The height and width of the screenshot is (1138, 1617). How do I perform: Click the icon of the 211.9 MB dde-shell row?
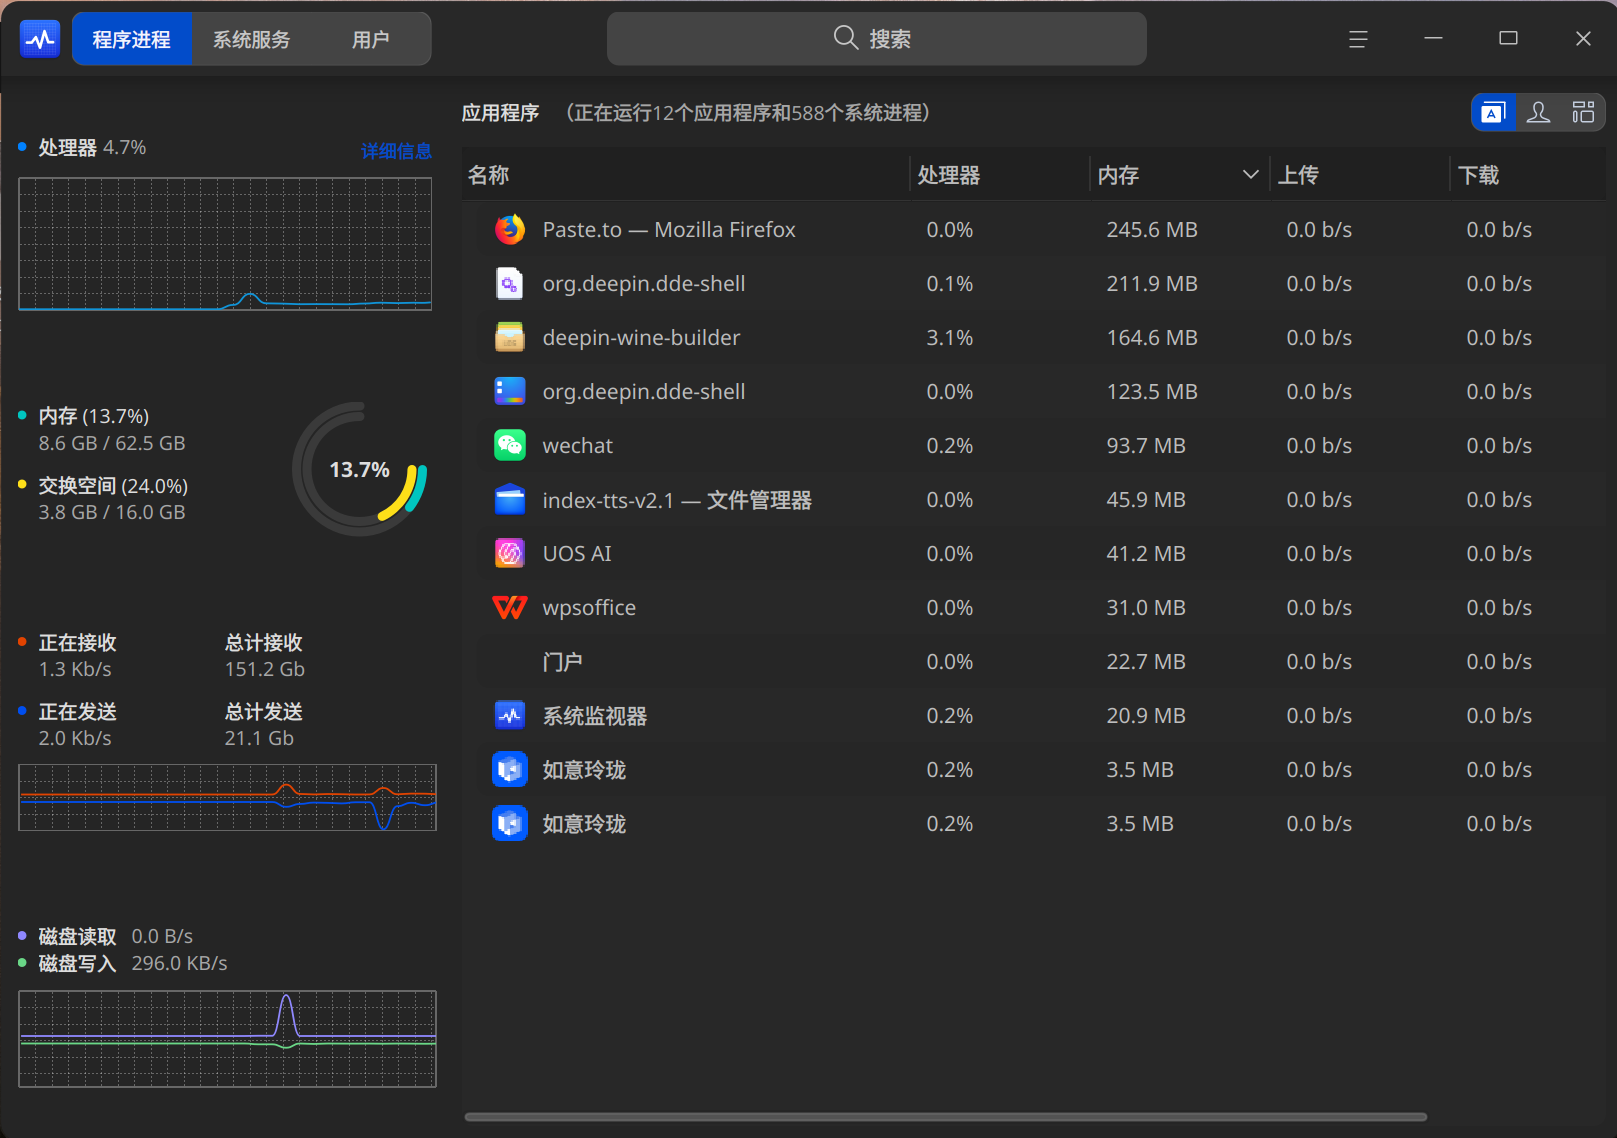coord(510,284)
